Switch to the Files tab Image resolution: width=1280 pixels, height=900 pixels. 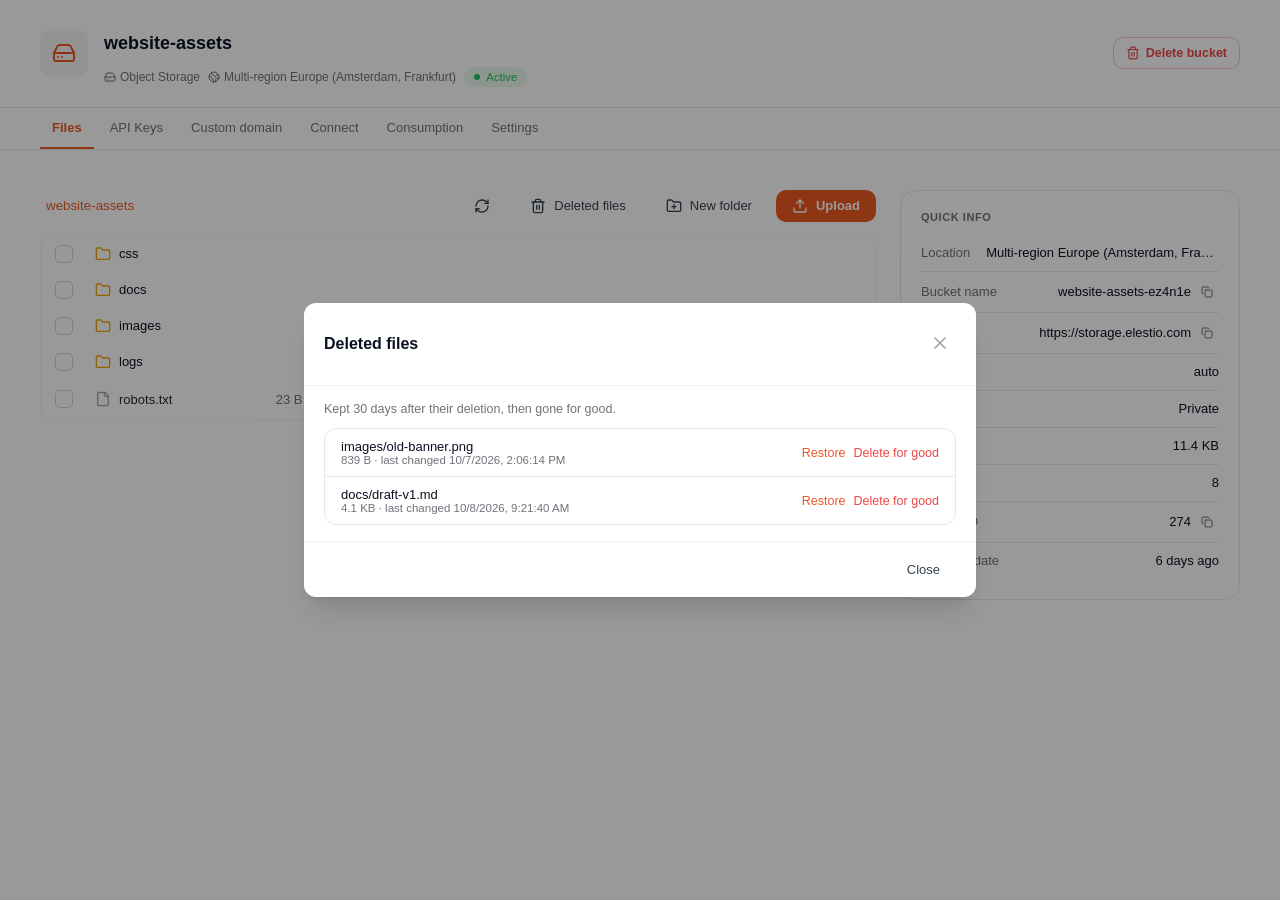tap(67, 128)
